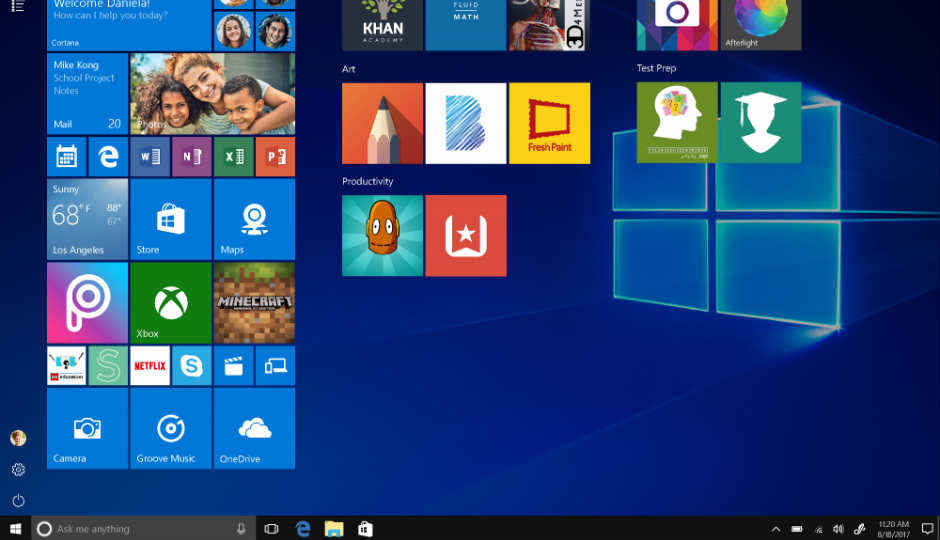Open the Connect devices tile
The image size is (940, 540).
tap(275, 366)
